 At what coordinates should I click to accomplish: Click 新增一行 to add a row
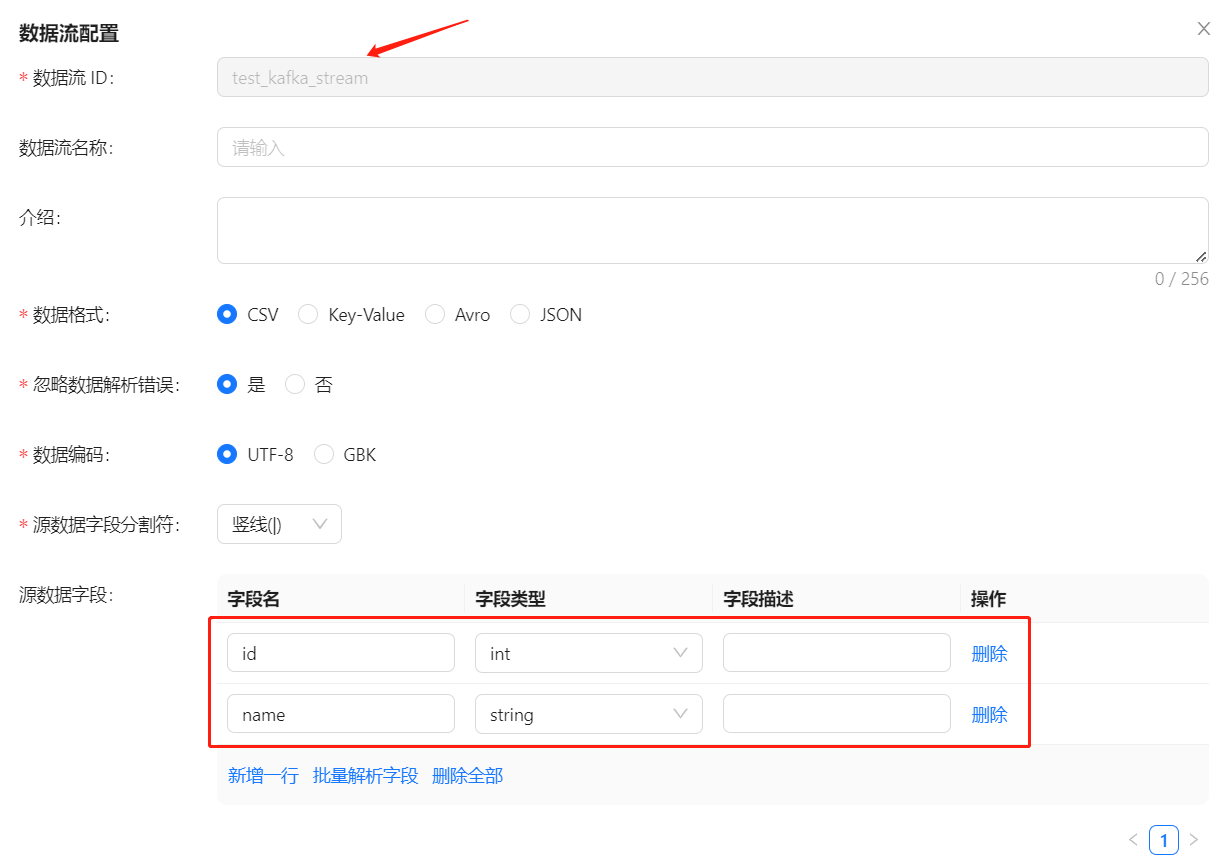263,776
